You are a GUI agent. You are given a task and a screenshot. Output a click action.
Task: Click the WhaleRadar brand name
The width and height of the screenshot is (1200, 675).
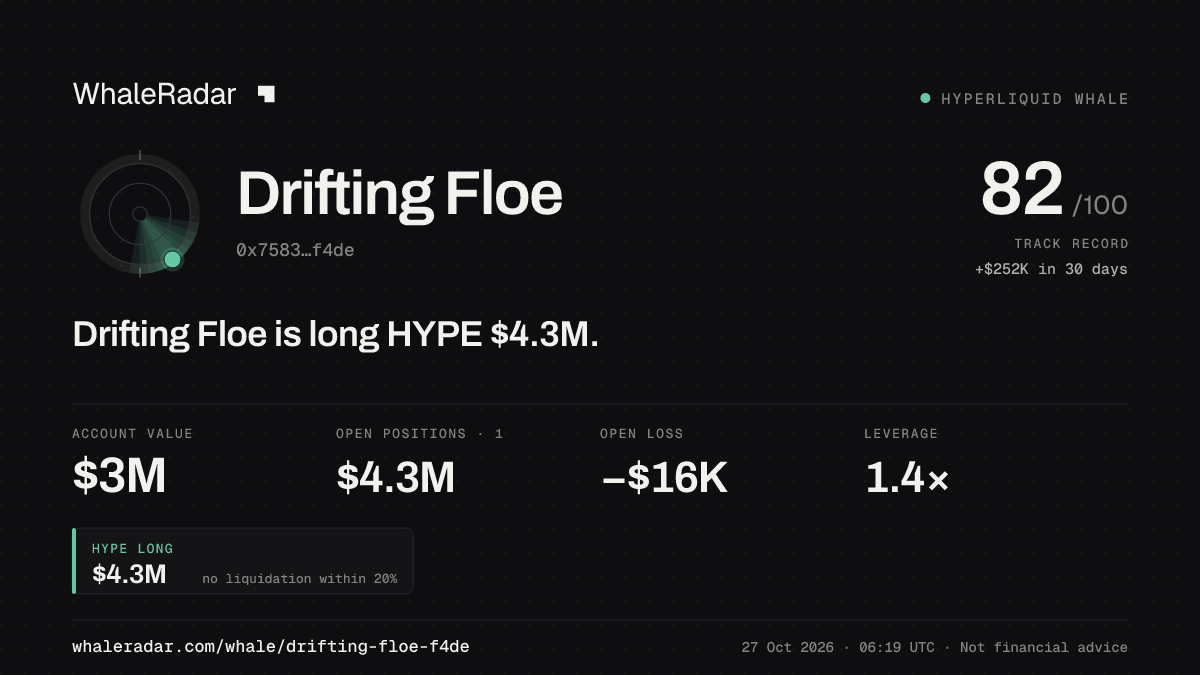pyautogui.click(x=154, y=94)
